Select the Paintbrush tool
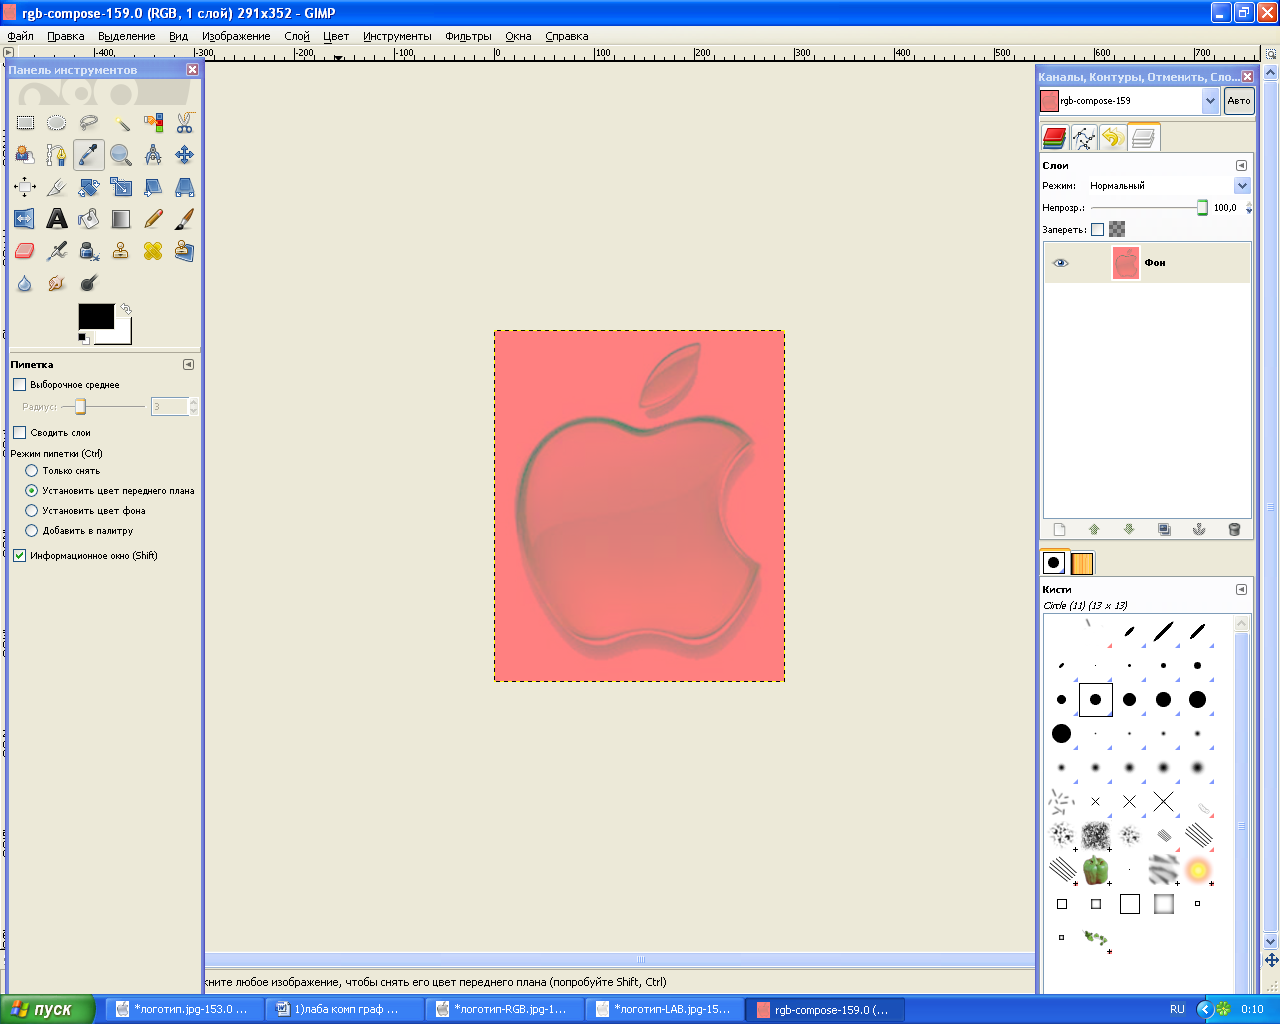 coord(185,219)
